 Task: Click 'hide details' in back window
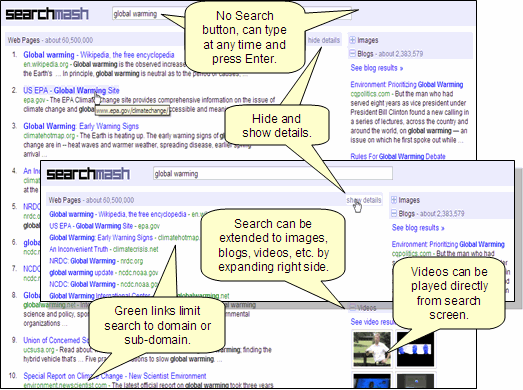pos(324,40)
